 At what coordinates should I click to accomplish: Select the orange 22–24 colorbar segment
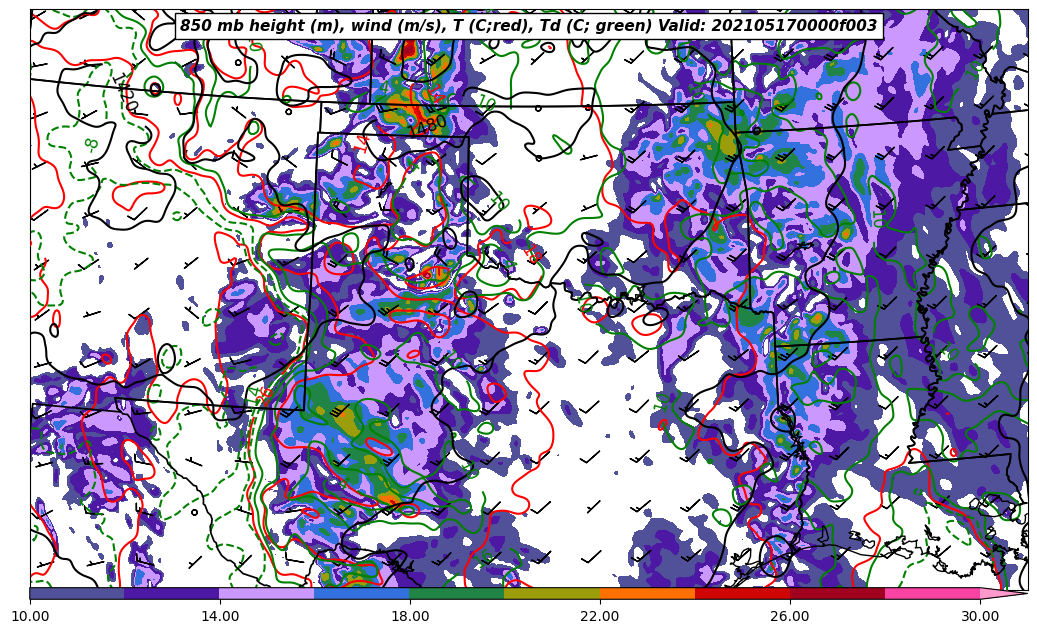[647, 593]
